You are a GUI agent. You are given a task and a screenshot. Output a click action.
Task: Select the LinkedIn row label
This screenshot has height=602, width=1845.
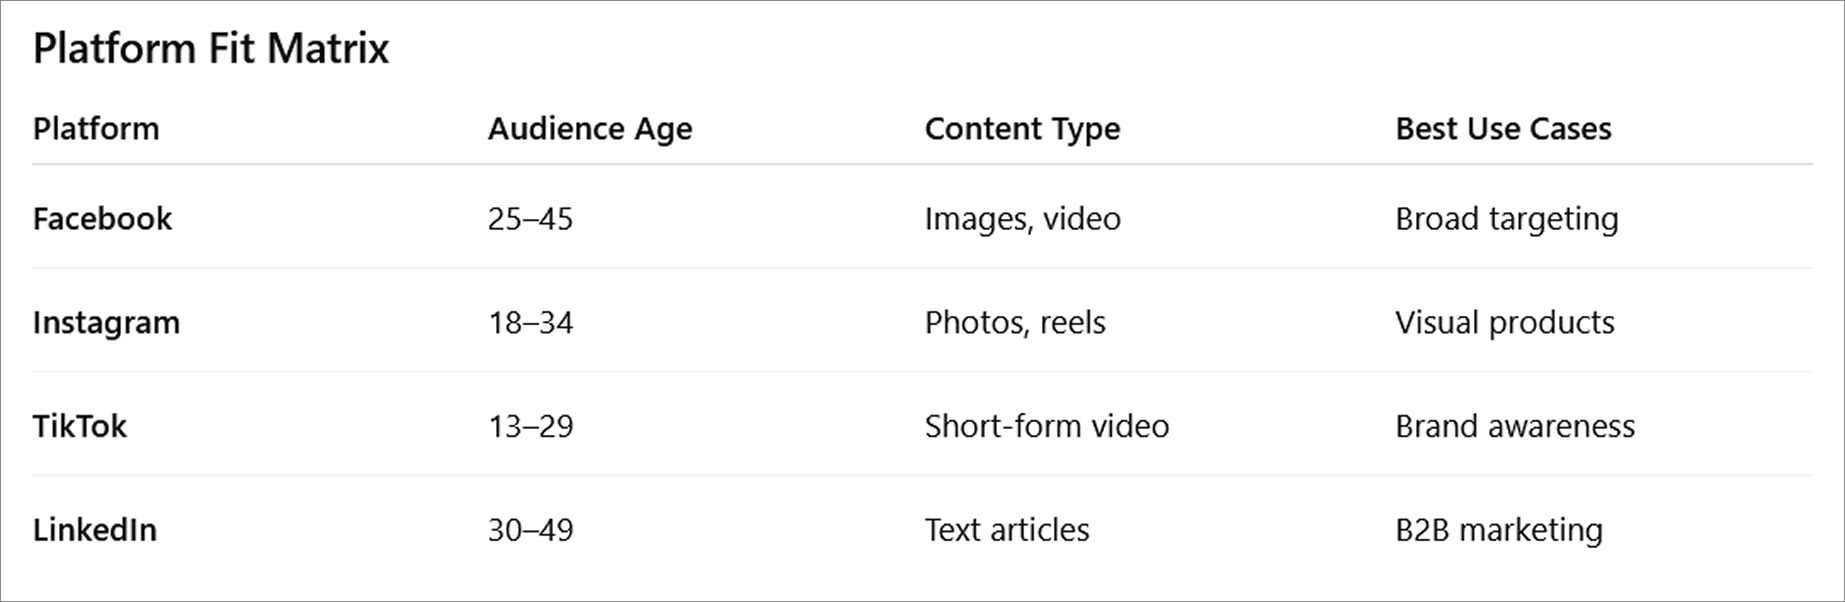95,530
